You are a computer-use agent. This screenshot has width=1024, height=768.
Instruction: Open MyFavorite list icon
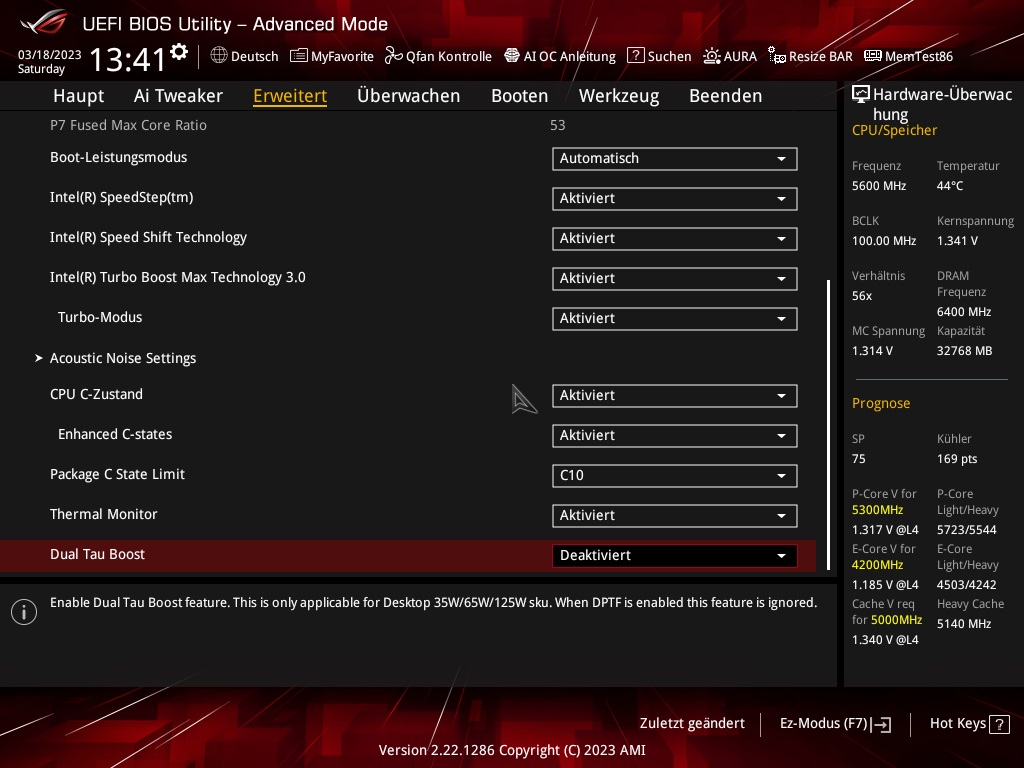click(298, 56)
